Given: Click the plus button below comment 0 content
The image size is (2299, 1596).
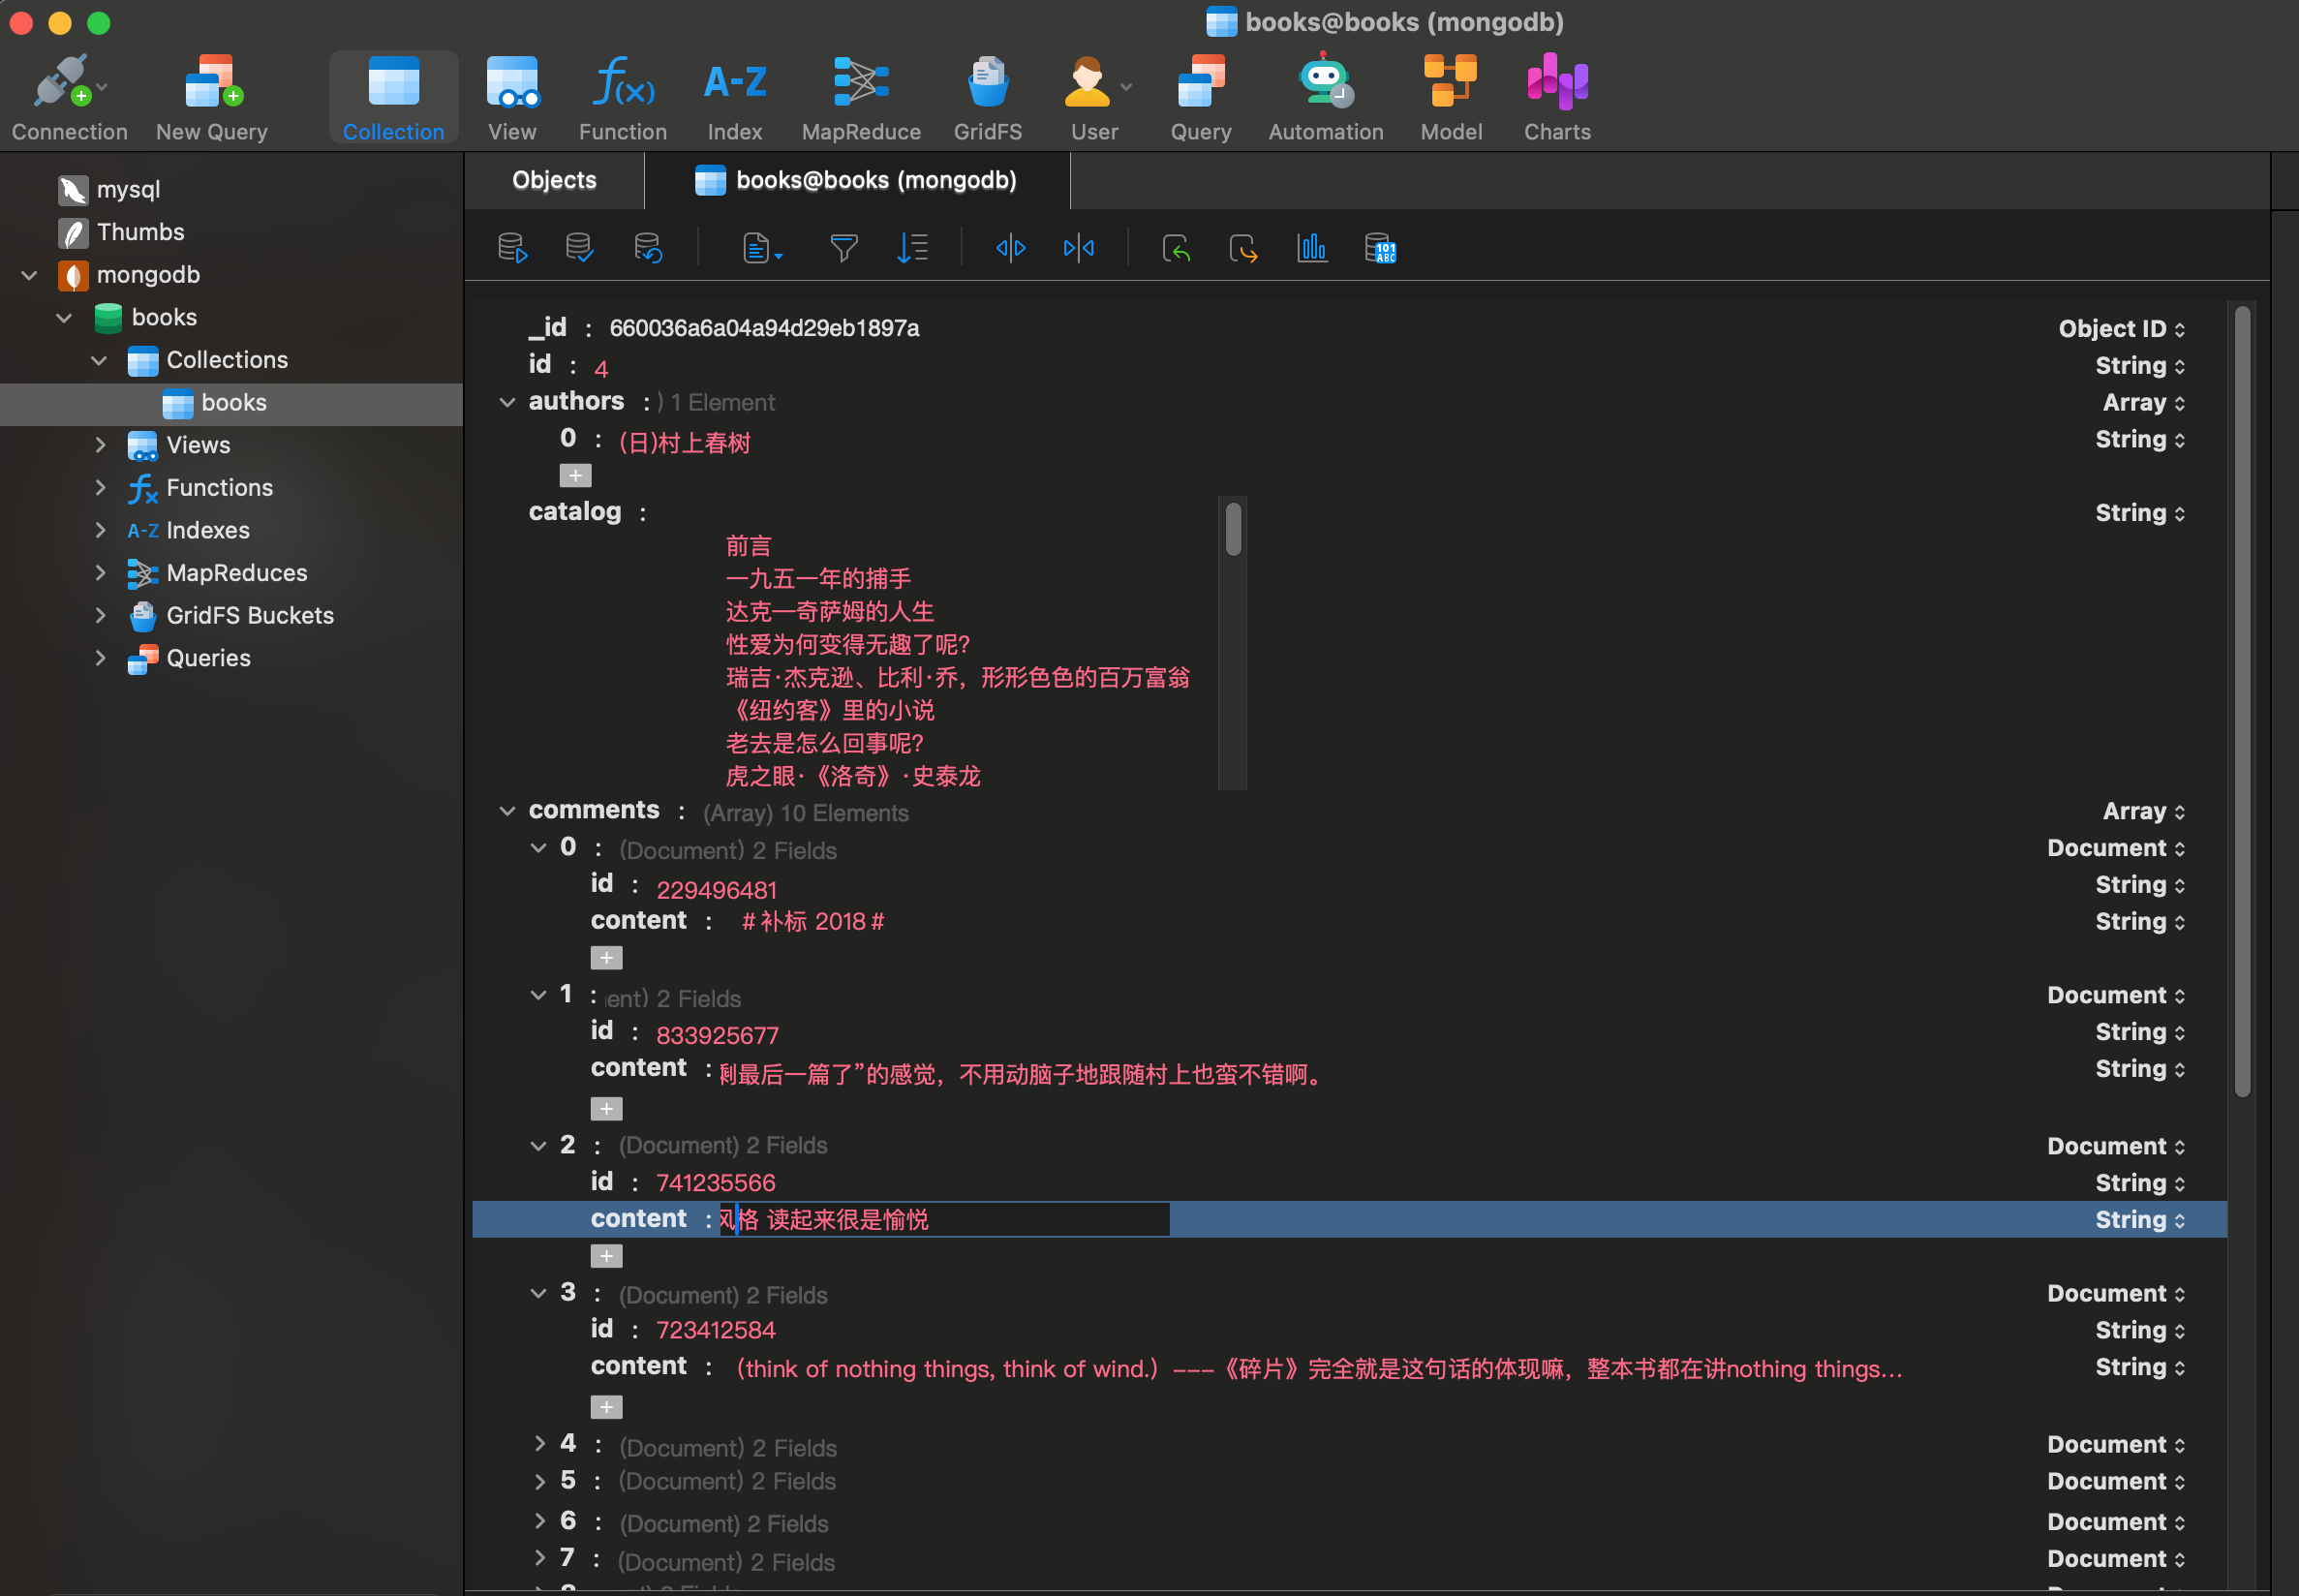Looking at the screenshot, I should [606, 958].
